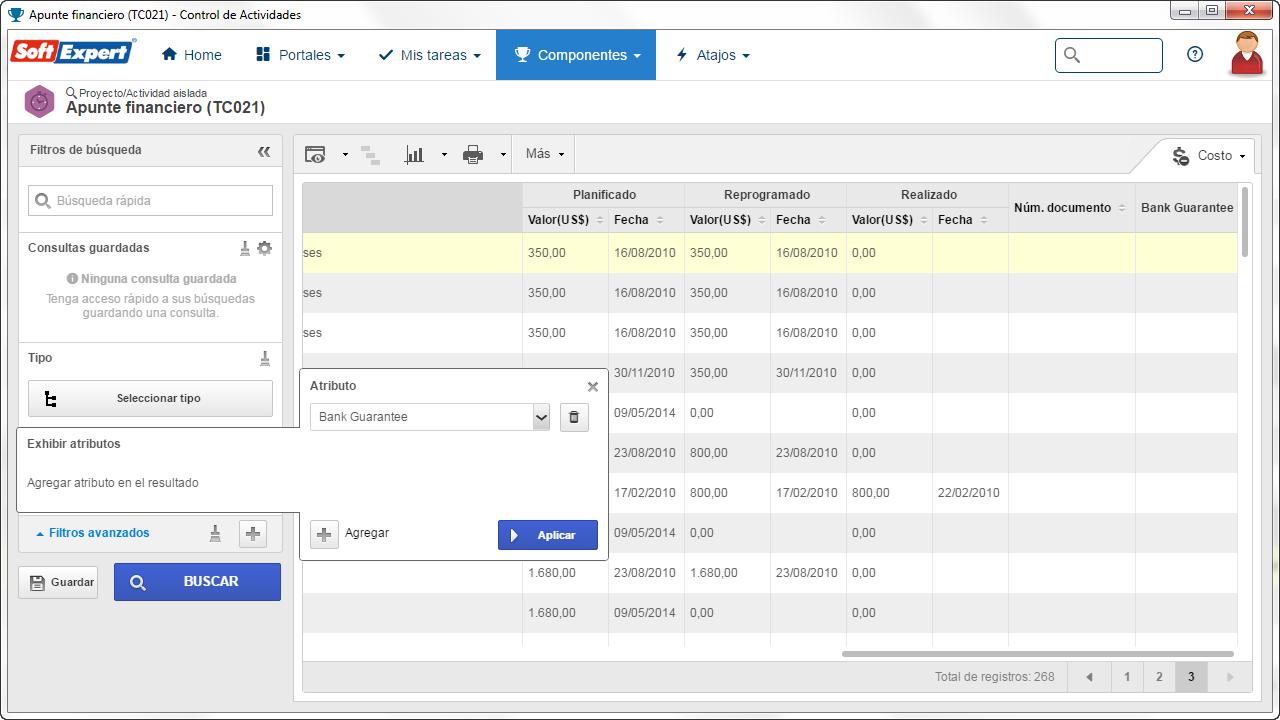Image resolution: width=1280 pixels, height=720 pixels.
Task: Click the printer toolbar icon
Action: 473,154
